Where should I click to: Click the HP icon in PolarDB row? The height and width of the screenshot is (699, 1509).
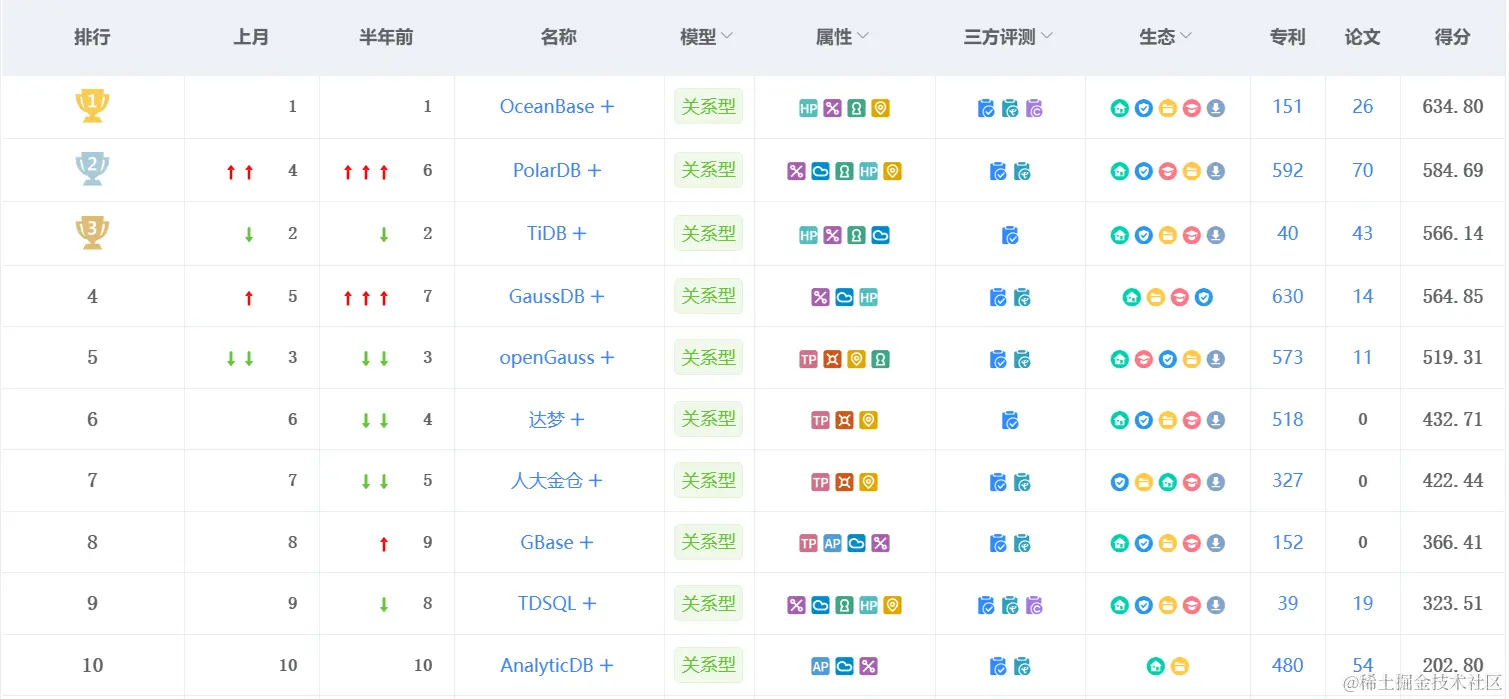(x=868, y=171)
